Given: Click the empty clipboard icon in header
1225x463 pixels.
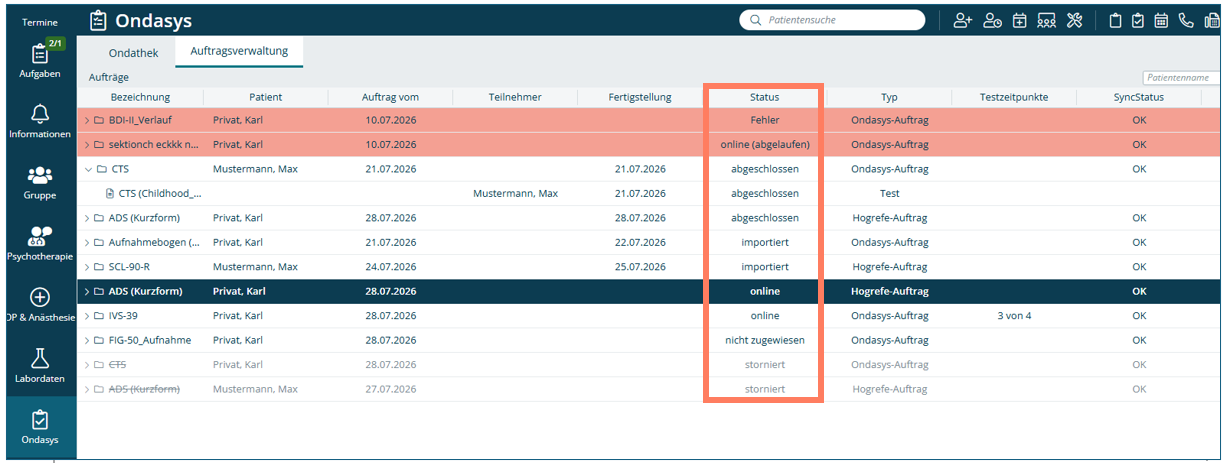Looking at the screenshot, I should coord(1115,20).
